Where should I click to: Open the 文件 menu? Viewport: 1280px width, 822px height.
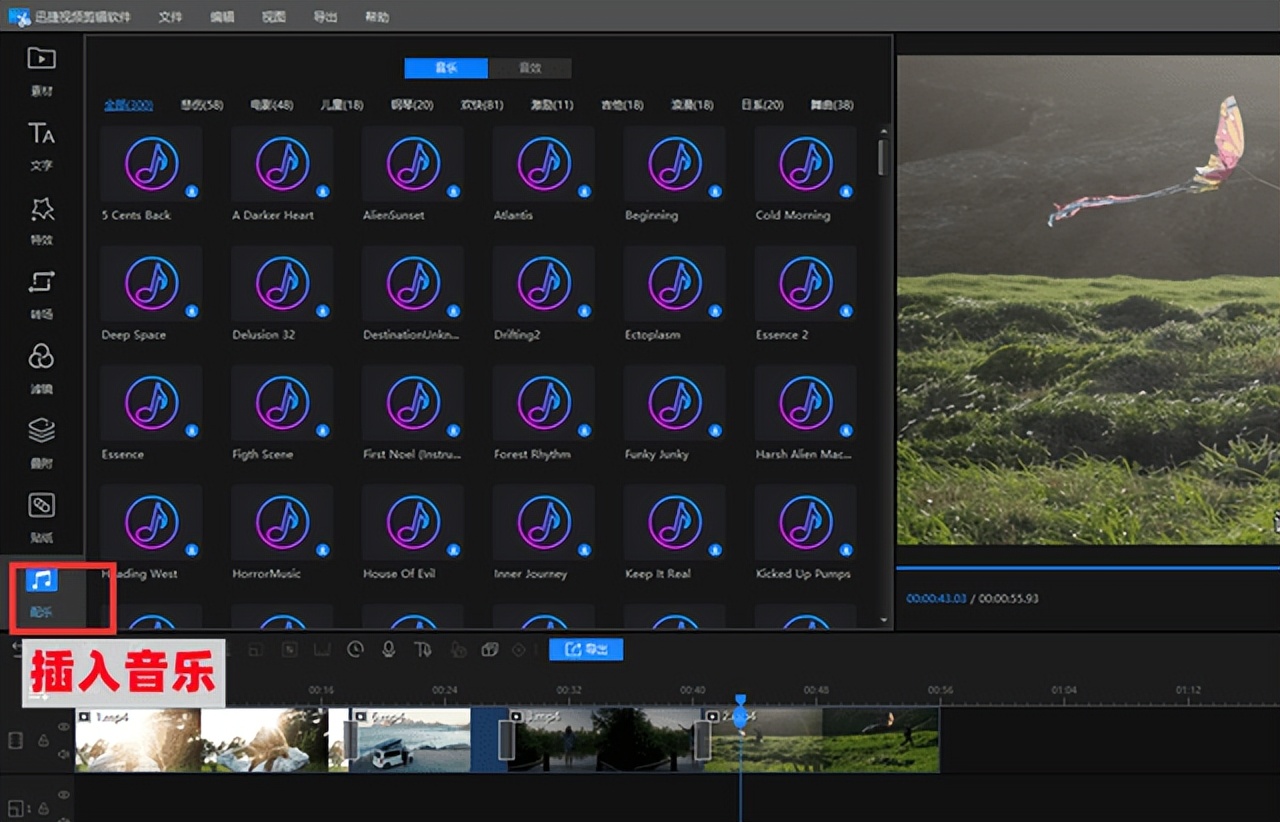pos(170,17)
